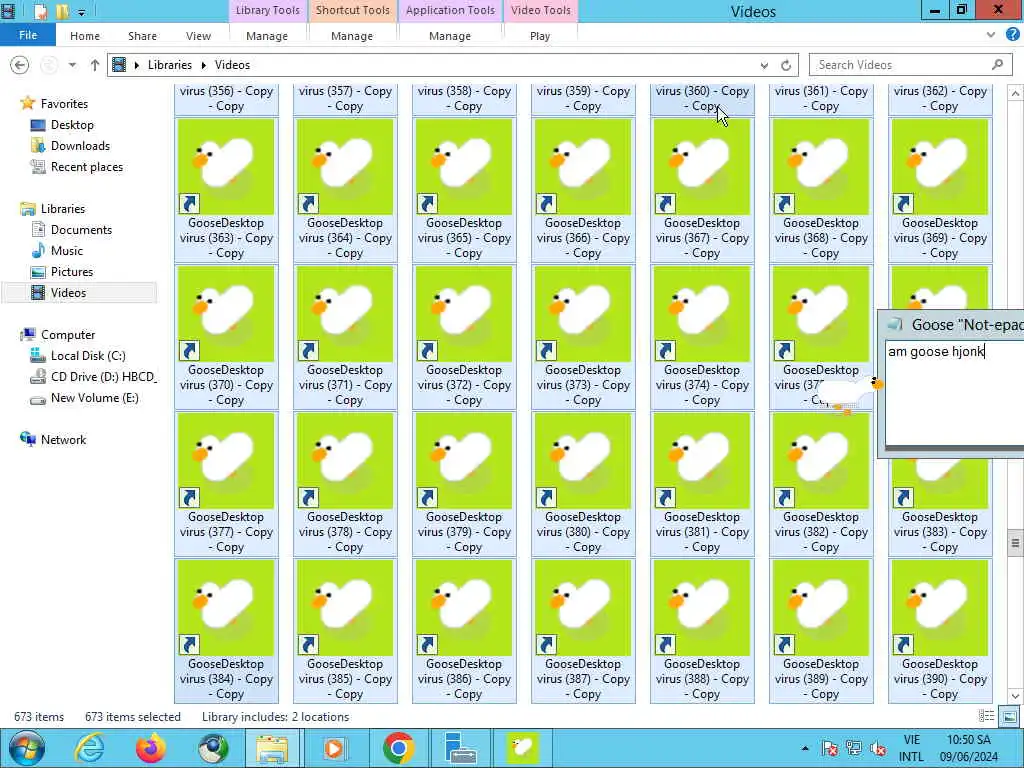Open the media player taskbar icon
The image size is (1024, 768).
tap(334, 748)
